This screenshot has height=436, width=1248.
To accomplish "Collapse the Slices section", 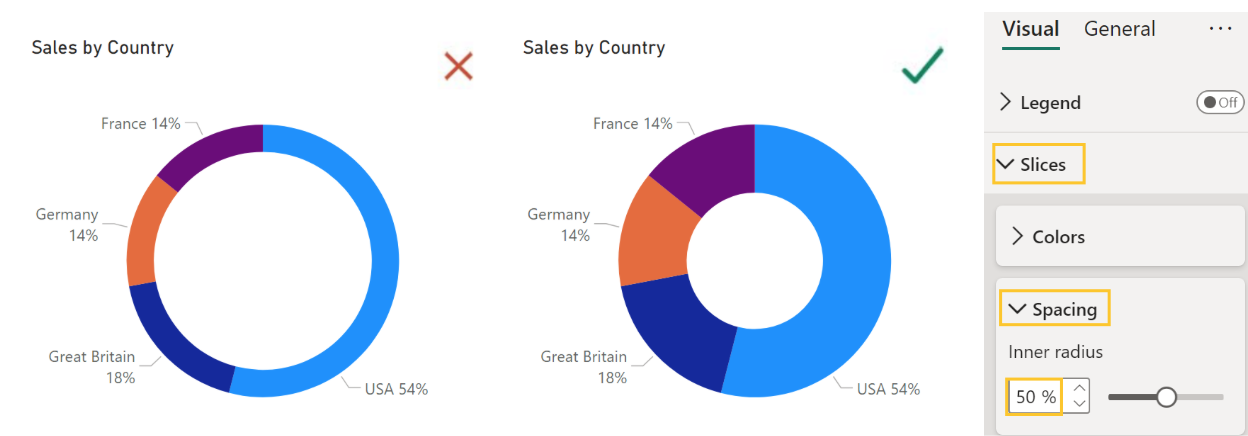I will click(1040, 165).
